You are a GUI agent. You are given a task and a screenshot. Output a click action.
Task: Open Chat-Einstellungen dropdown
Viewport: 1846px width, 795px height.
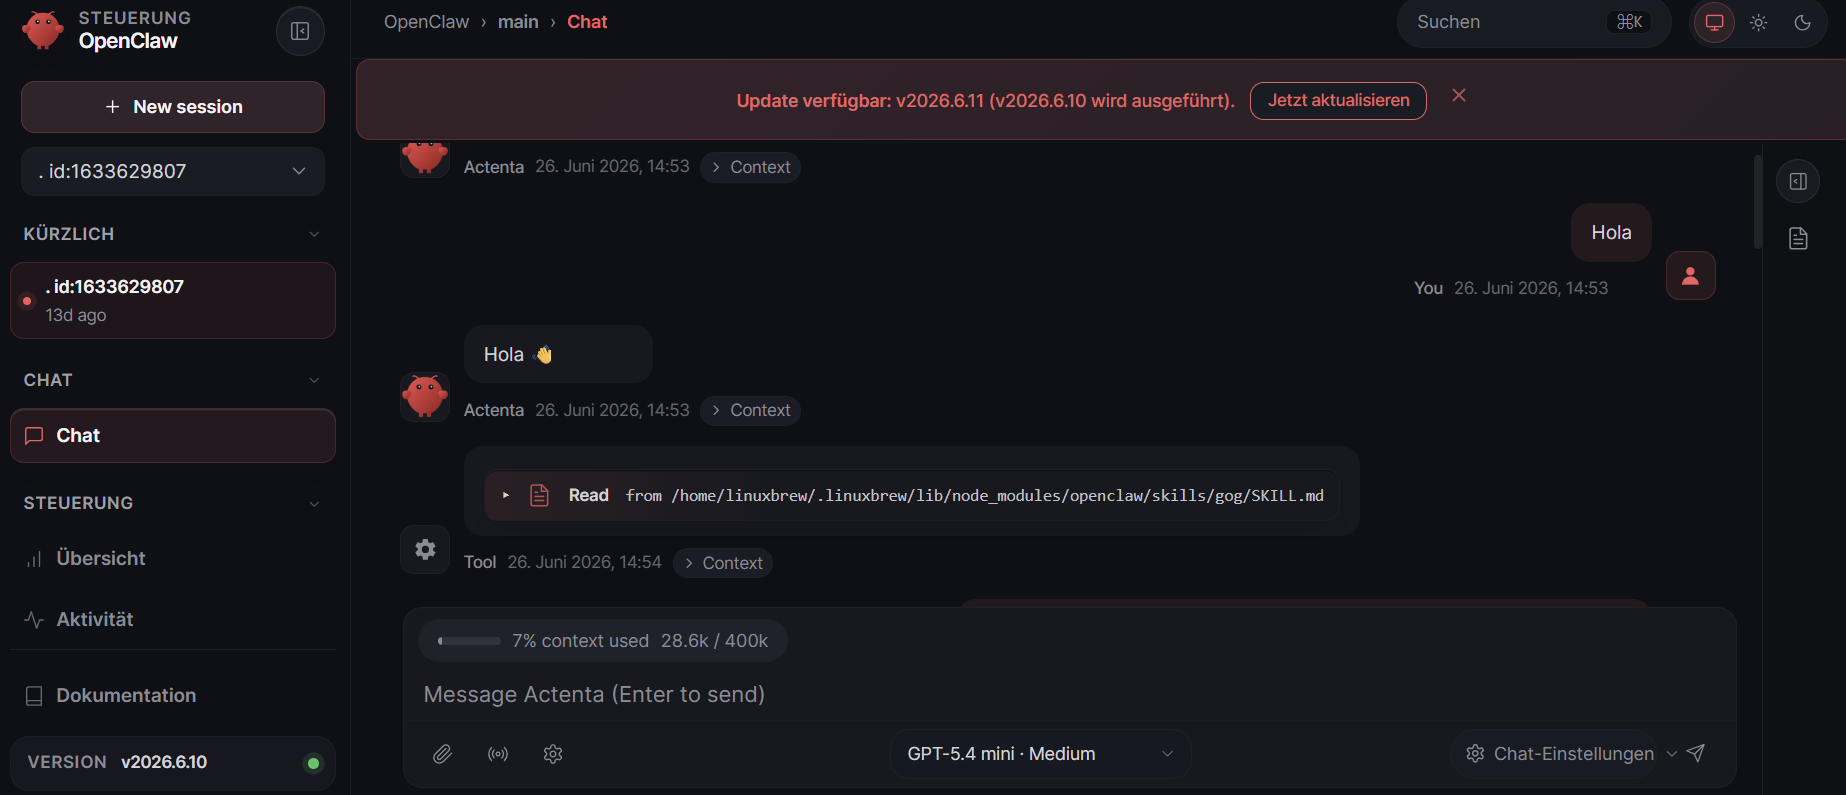point(1571,754)
